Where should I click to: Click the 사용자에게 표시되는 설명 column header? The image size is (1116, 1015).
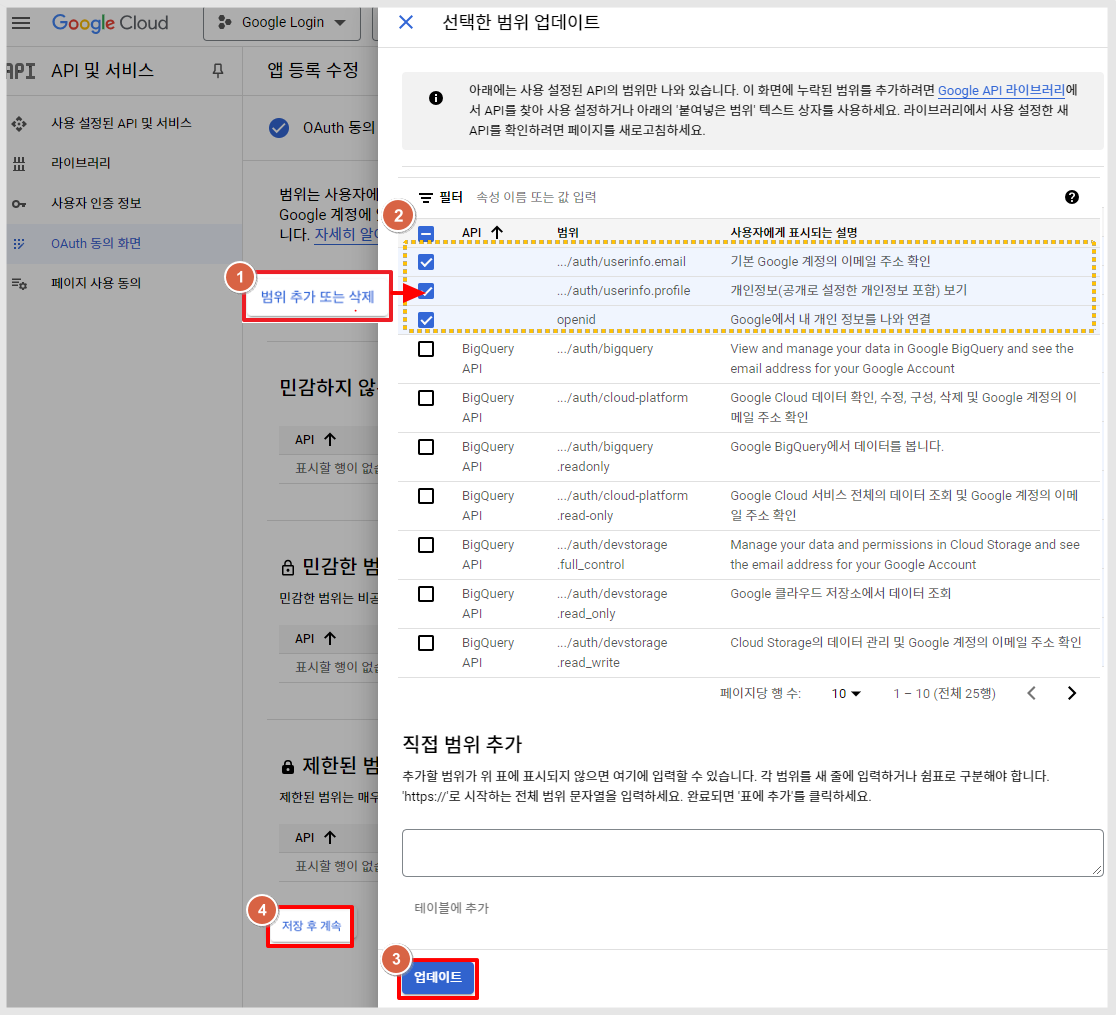point(794,233)
